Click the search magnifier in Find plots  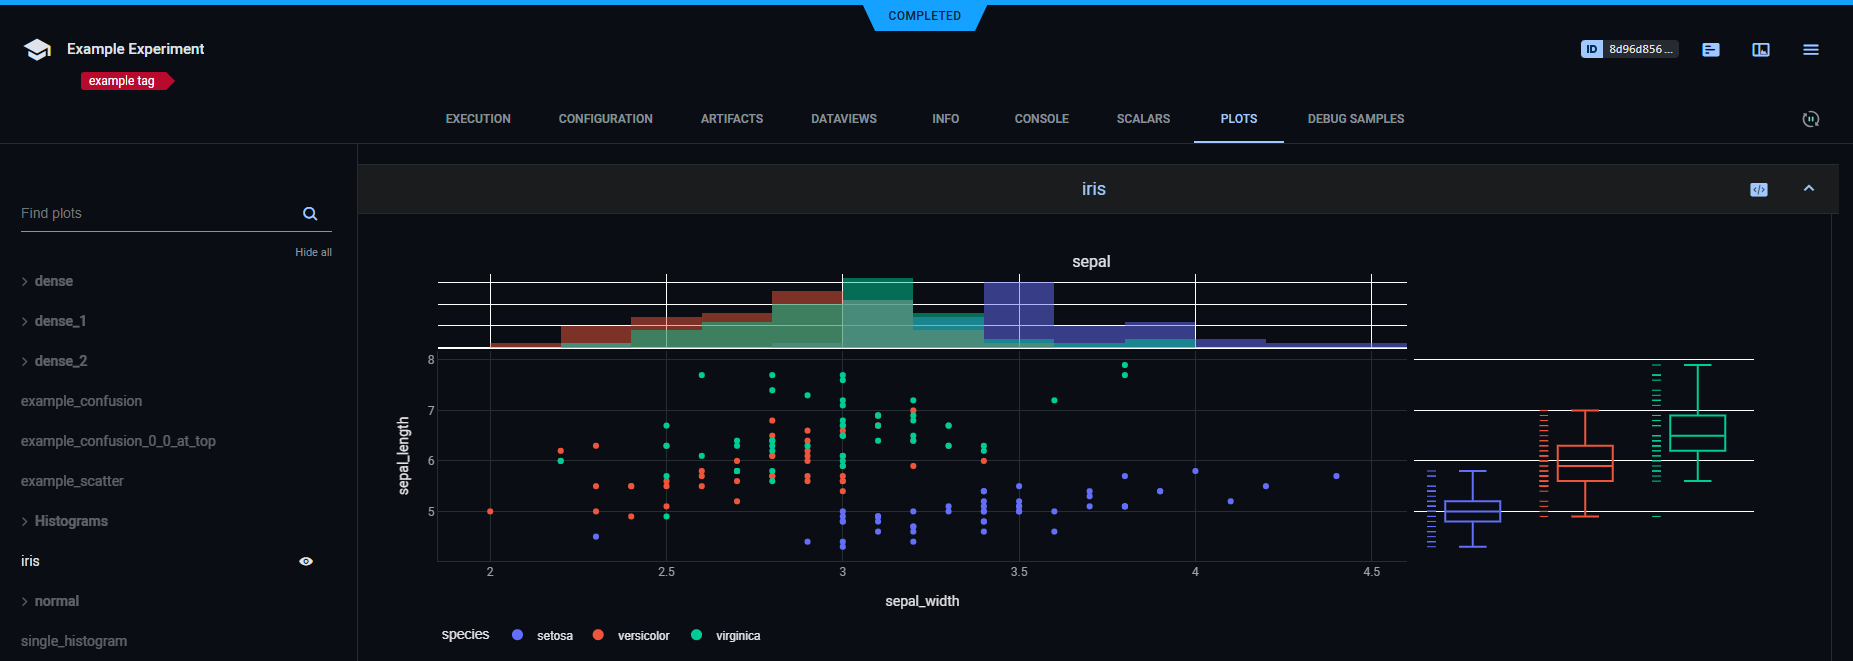click(x=310, y=214)
